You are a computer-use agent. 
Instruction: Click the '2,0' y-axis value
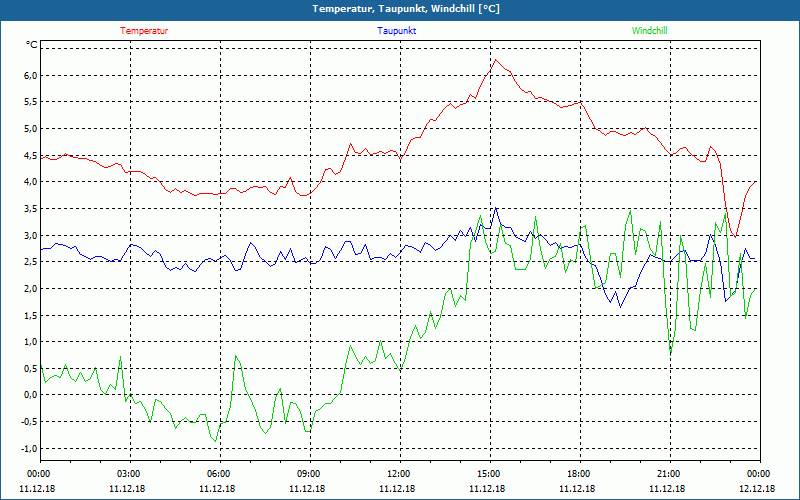pos(31,289)
